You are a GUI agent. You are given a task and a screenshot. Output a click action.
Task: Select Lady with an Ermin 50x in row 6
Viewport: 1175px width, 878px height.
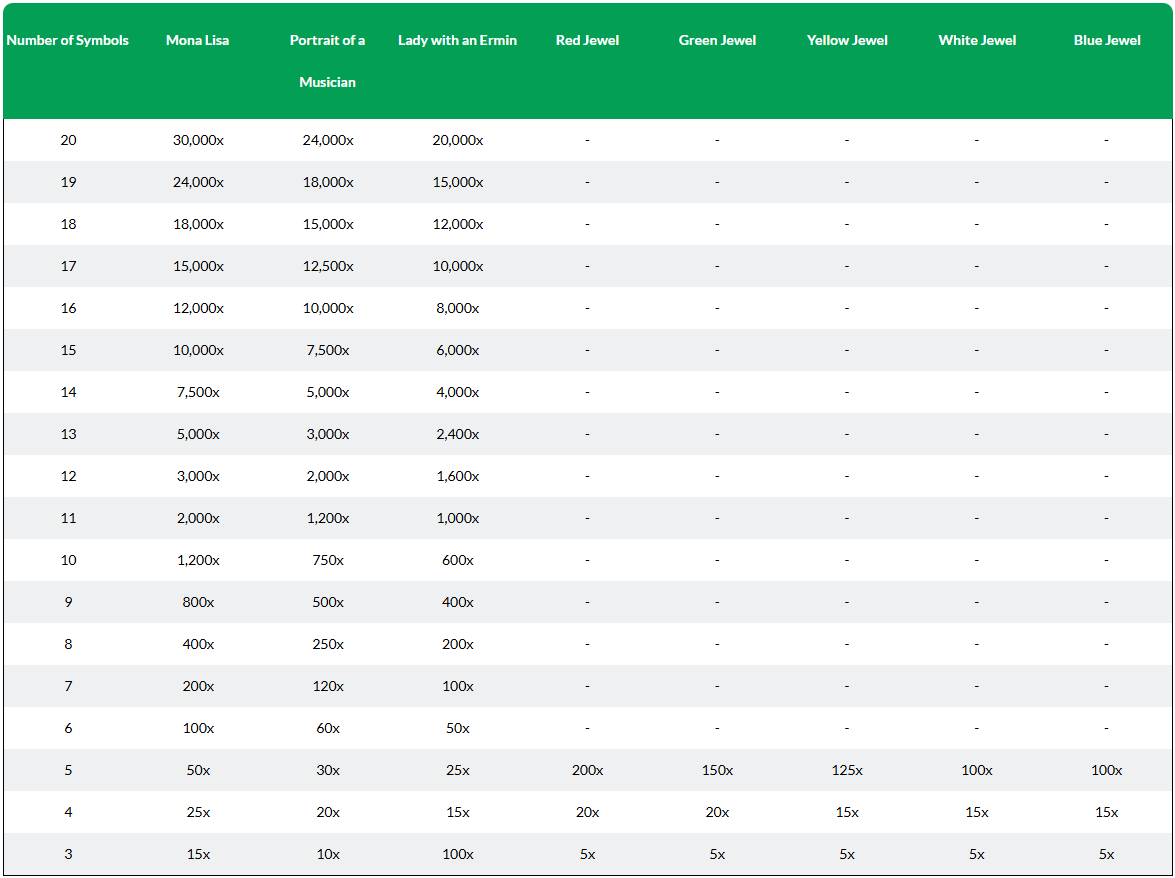(x=458, y=727)
